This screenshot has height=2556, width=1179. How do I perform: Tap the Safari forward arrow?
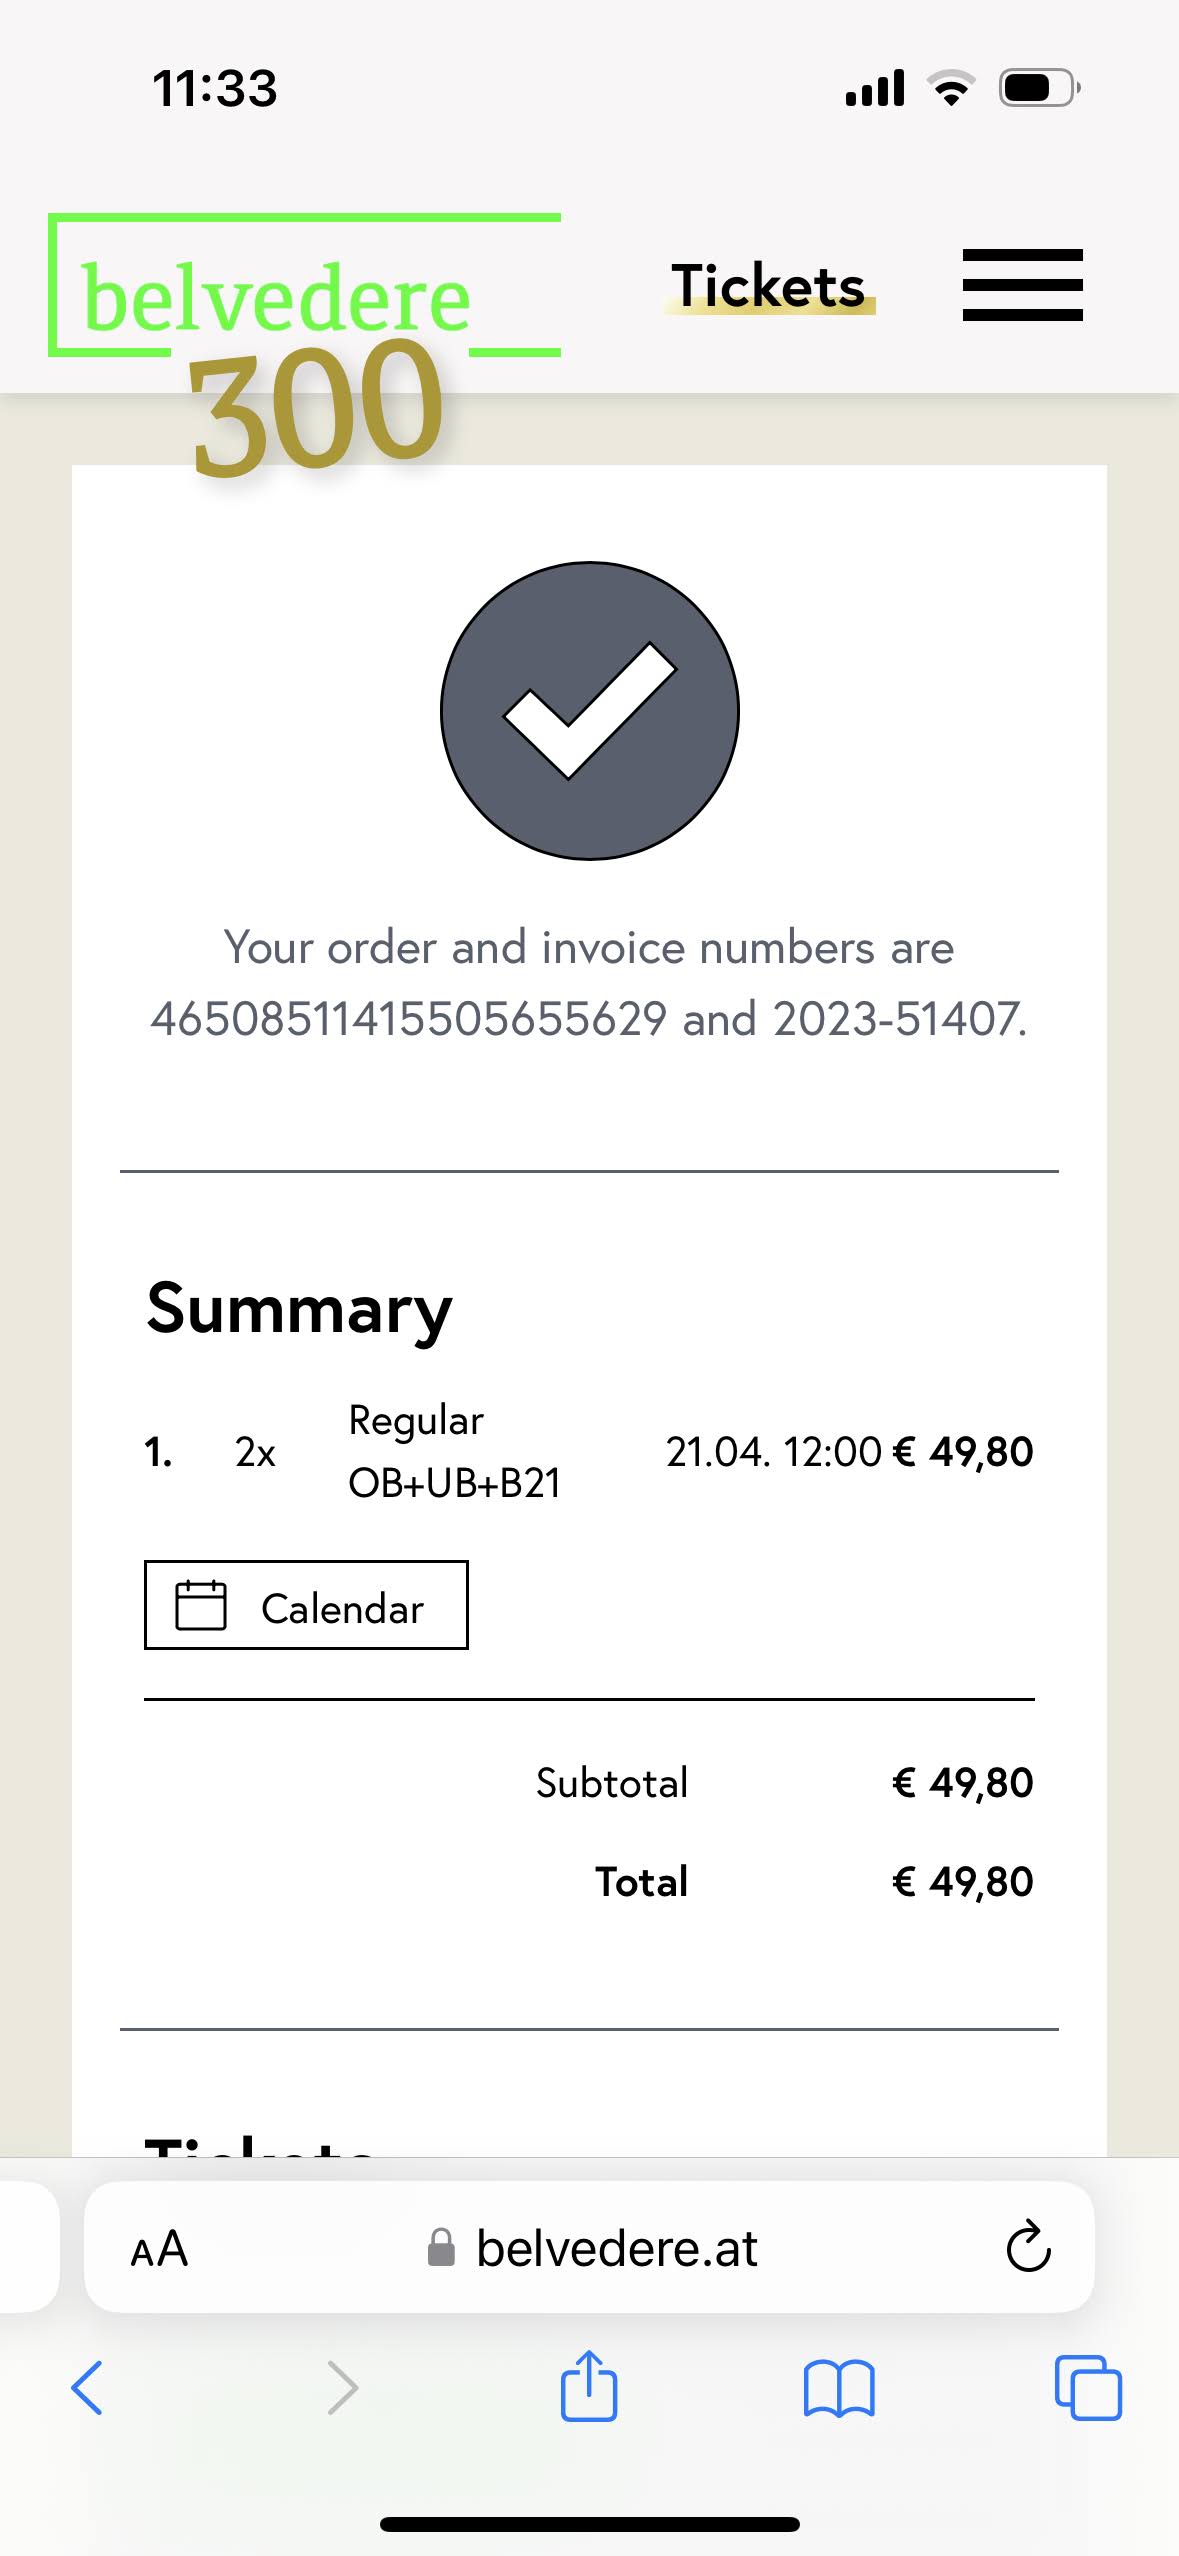342,2388
